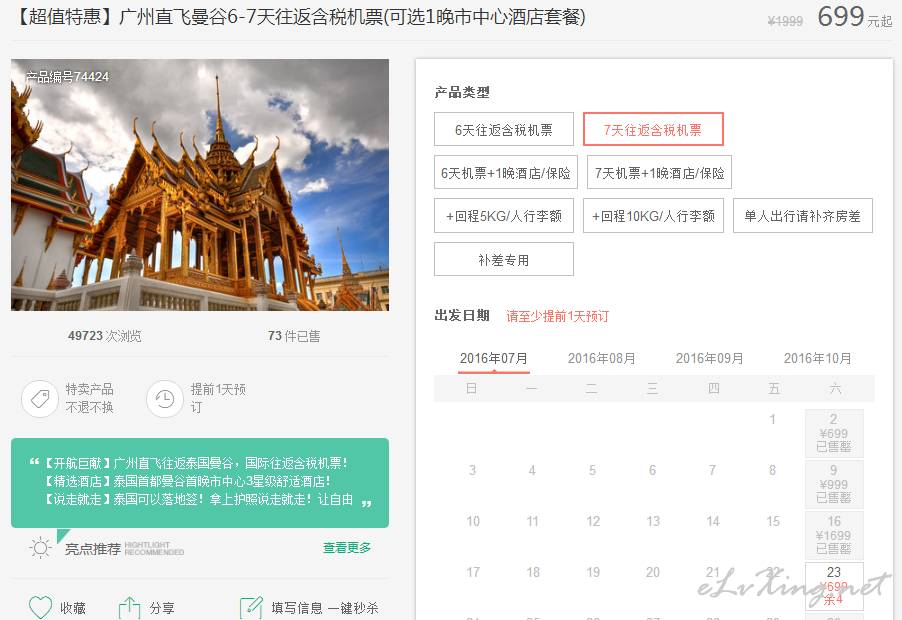This screenshot has width=902, height=620.
Task: Click the 699 元起 price
Action: [x=855, y=17]
